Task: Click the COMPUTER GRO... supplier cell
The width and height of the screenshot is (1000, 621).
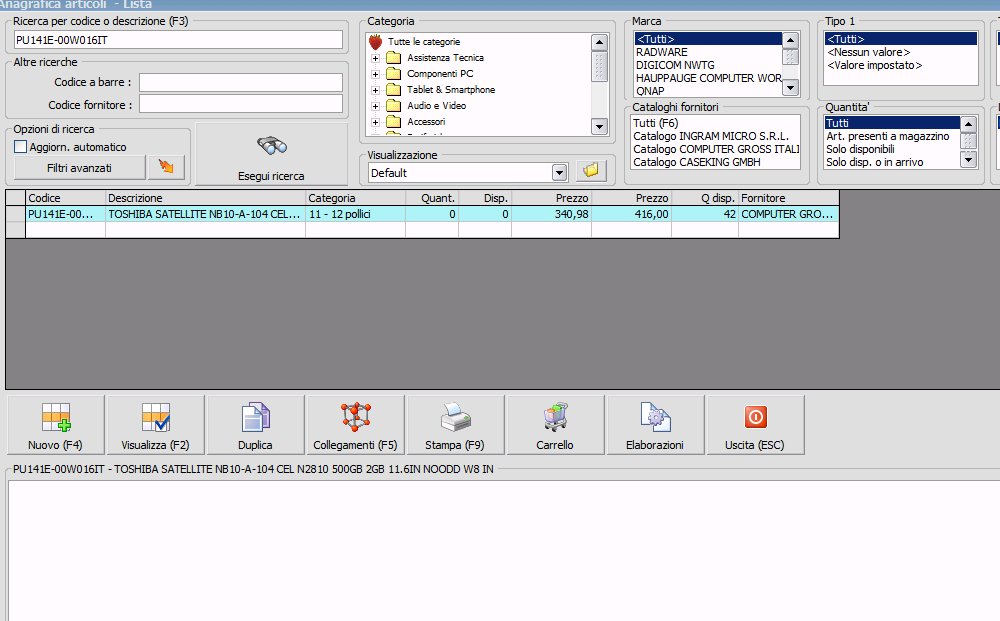Action: (788, 214)
